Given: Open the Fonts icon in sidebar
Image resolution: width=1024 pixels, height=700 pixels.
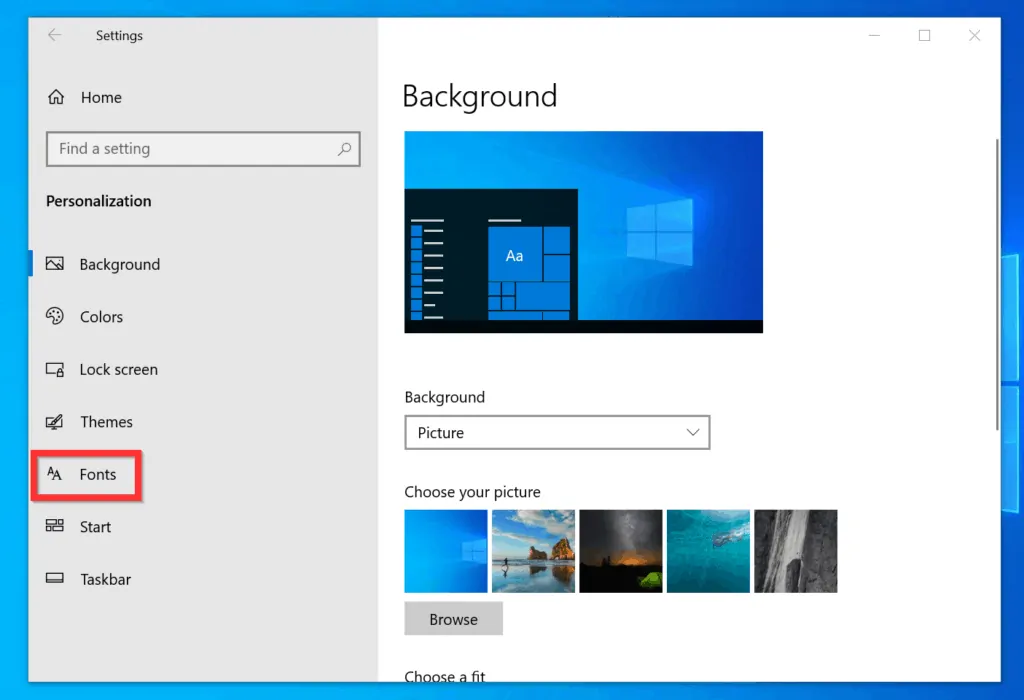Looking at the screenshot, I should 57,475.
